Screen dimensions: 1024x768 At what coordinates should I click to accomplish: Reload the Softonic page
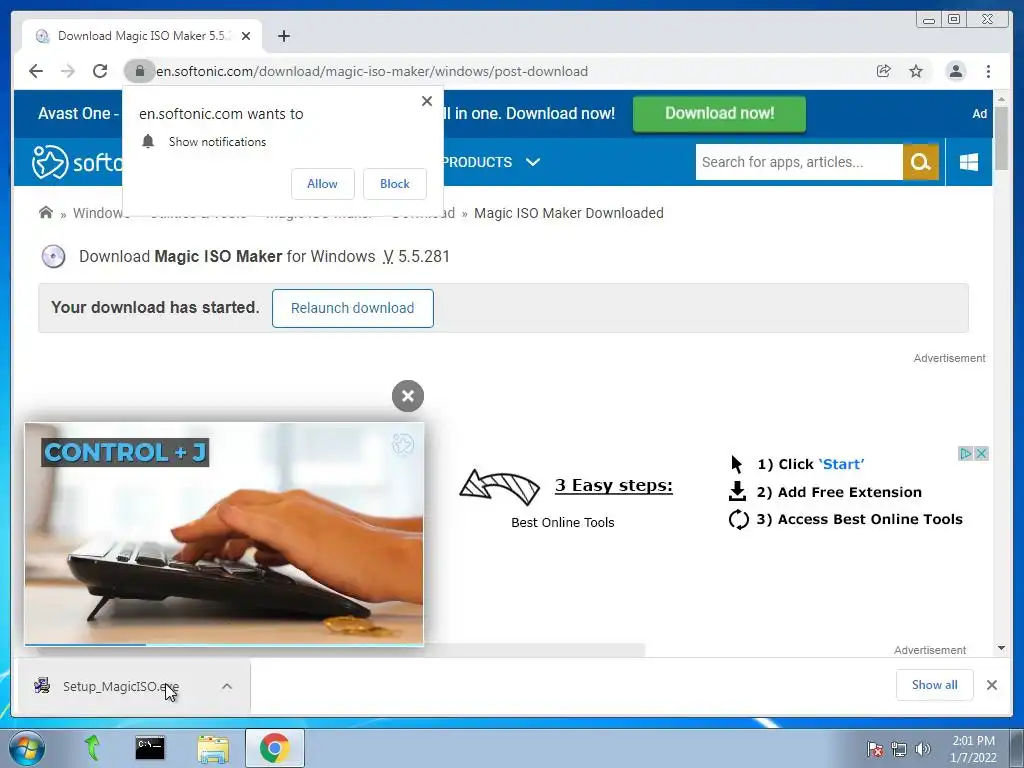coord(100,71)
